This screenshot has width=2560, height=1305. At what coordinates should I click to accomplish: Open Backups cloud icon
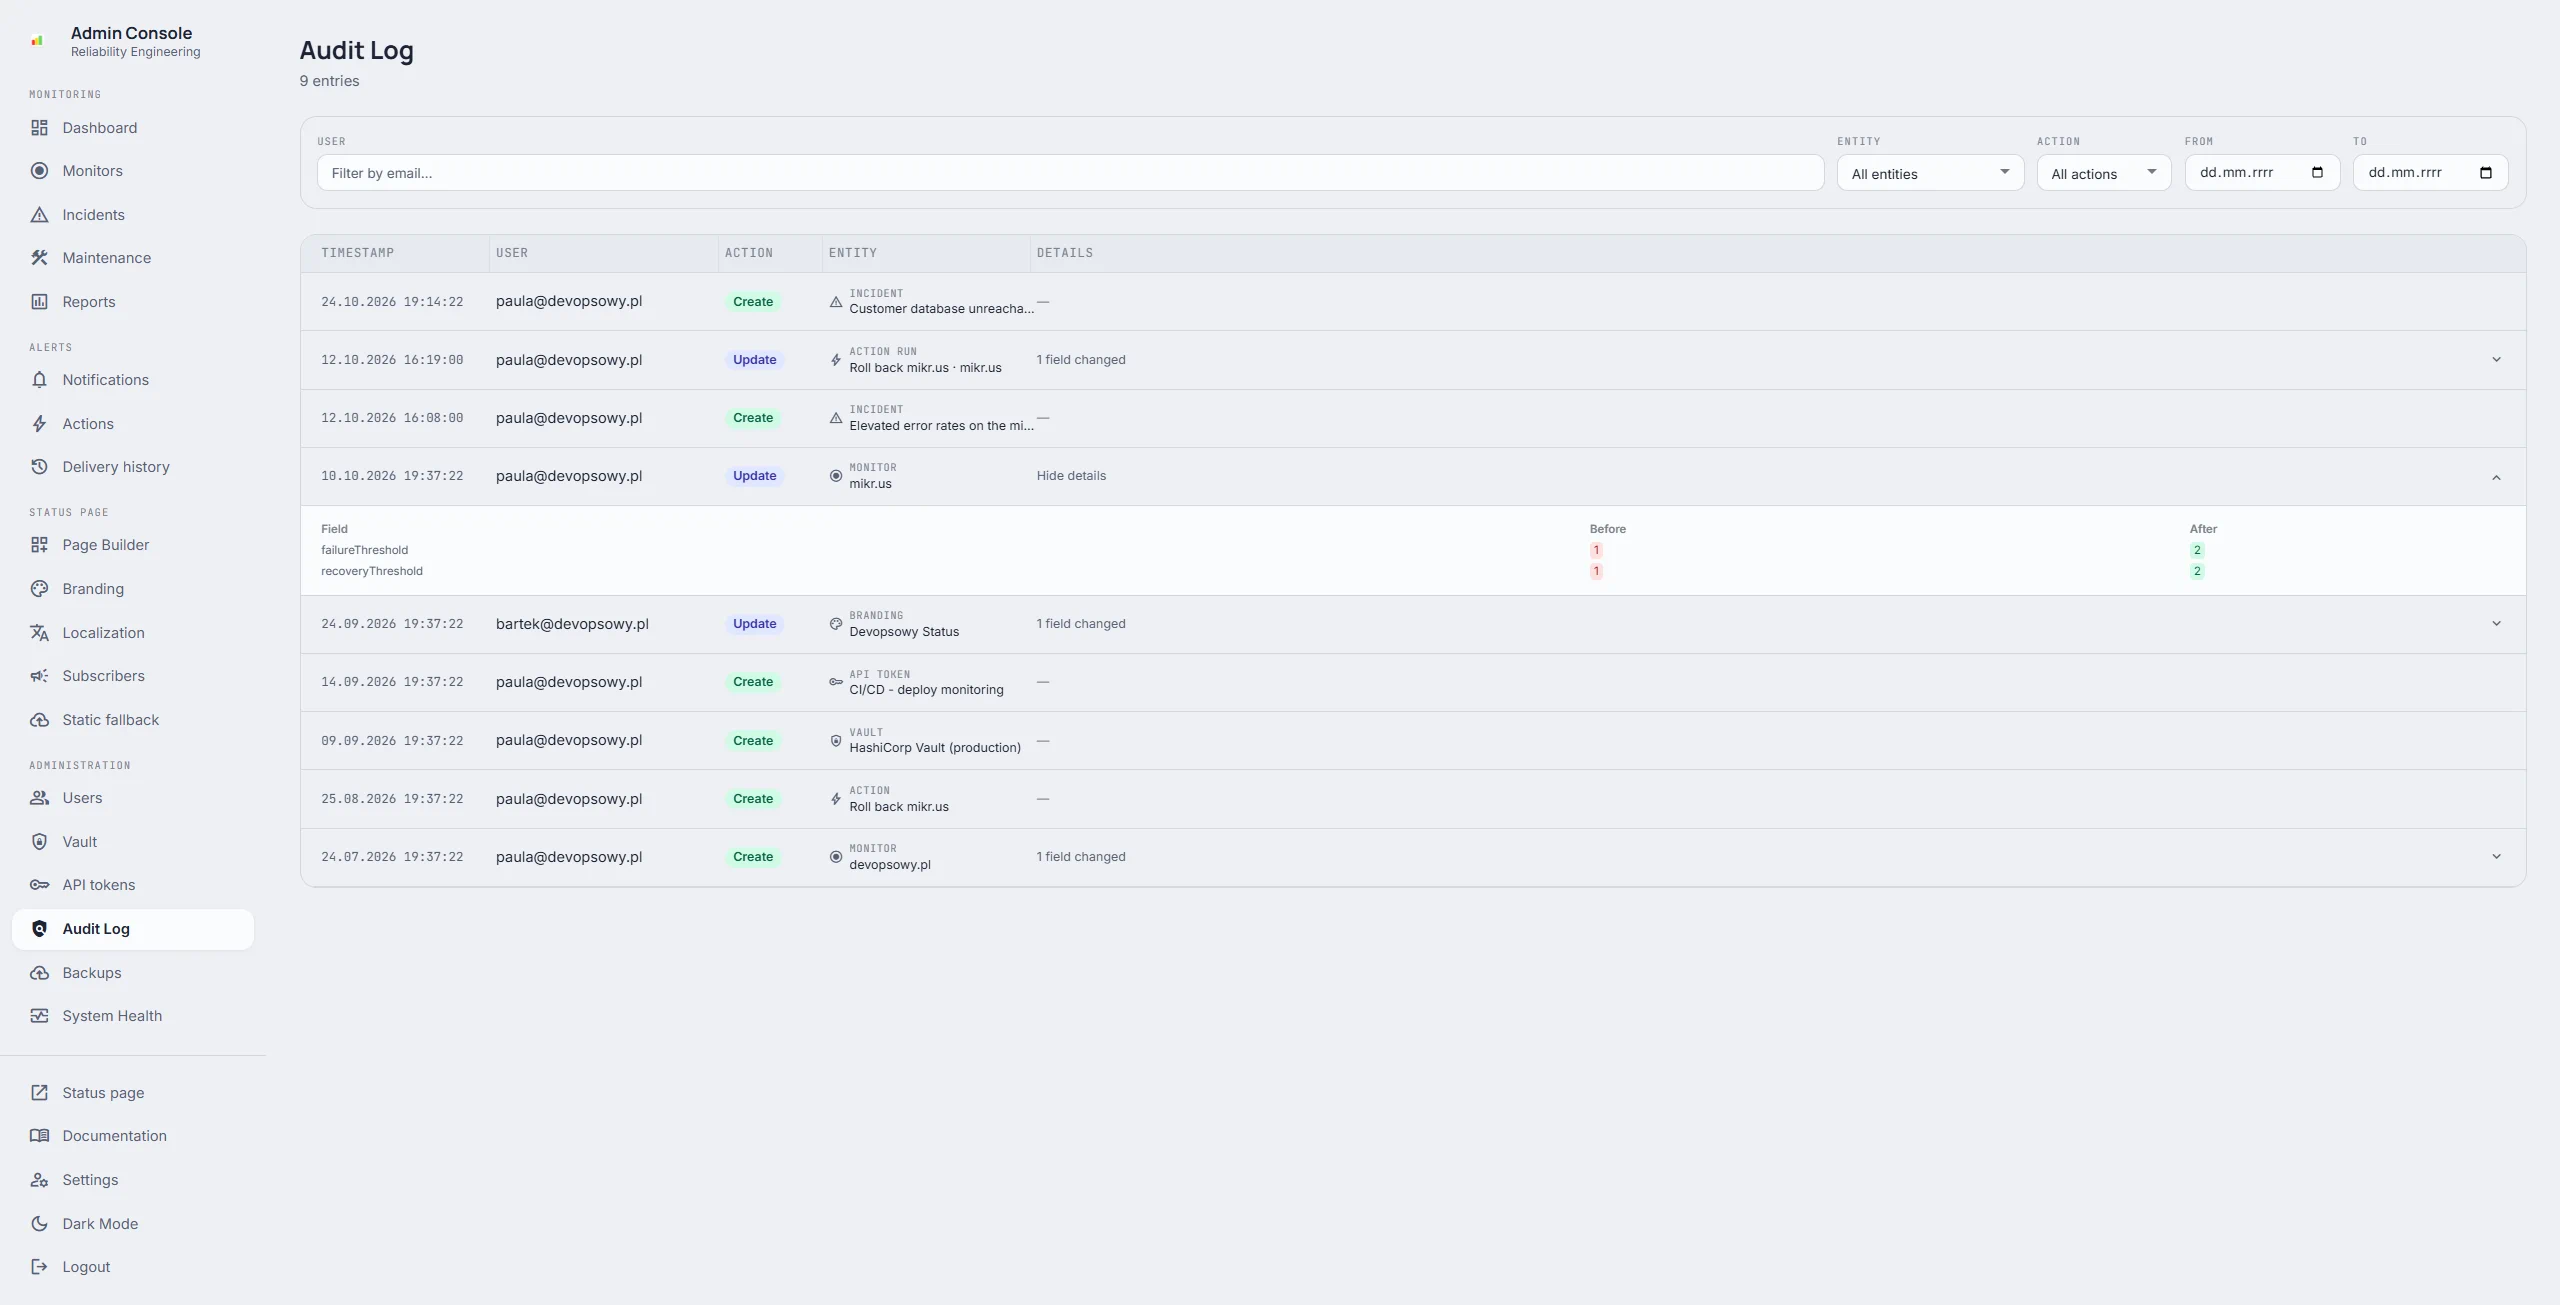[x=39, y=973]
